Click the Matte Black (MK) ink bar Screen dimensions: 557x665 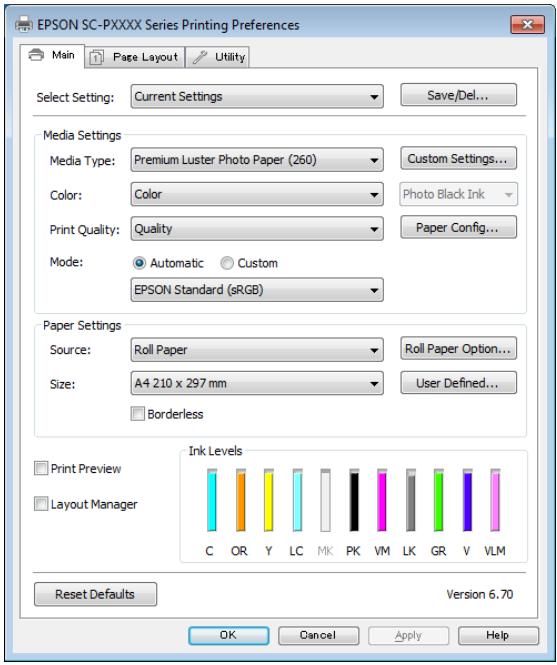point(325,500)
